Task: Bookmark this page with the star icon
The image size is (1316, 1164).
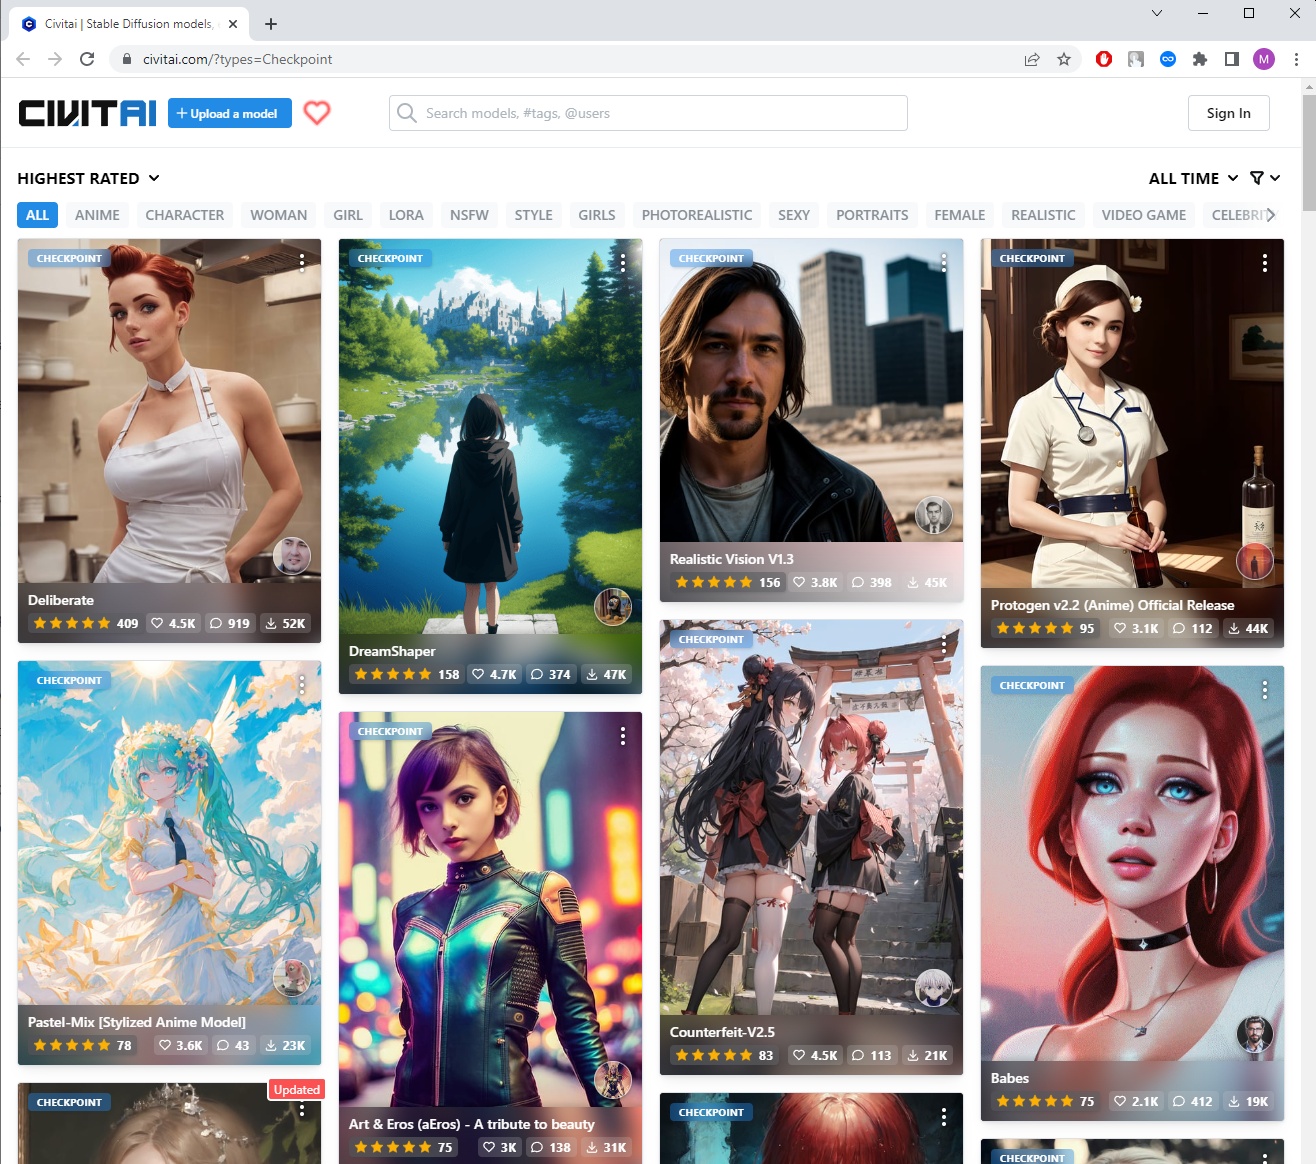Action: [1064, 59]
